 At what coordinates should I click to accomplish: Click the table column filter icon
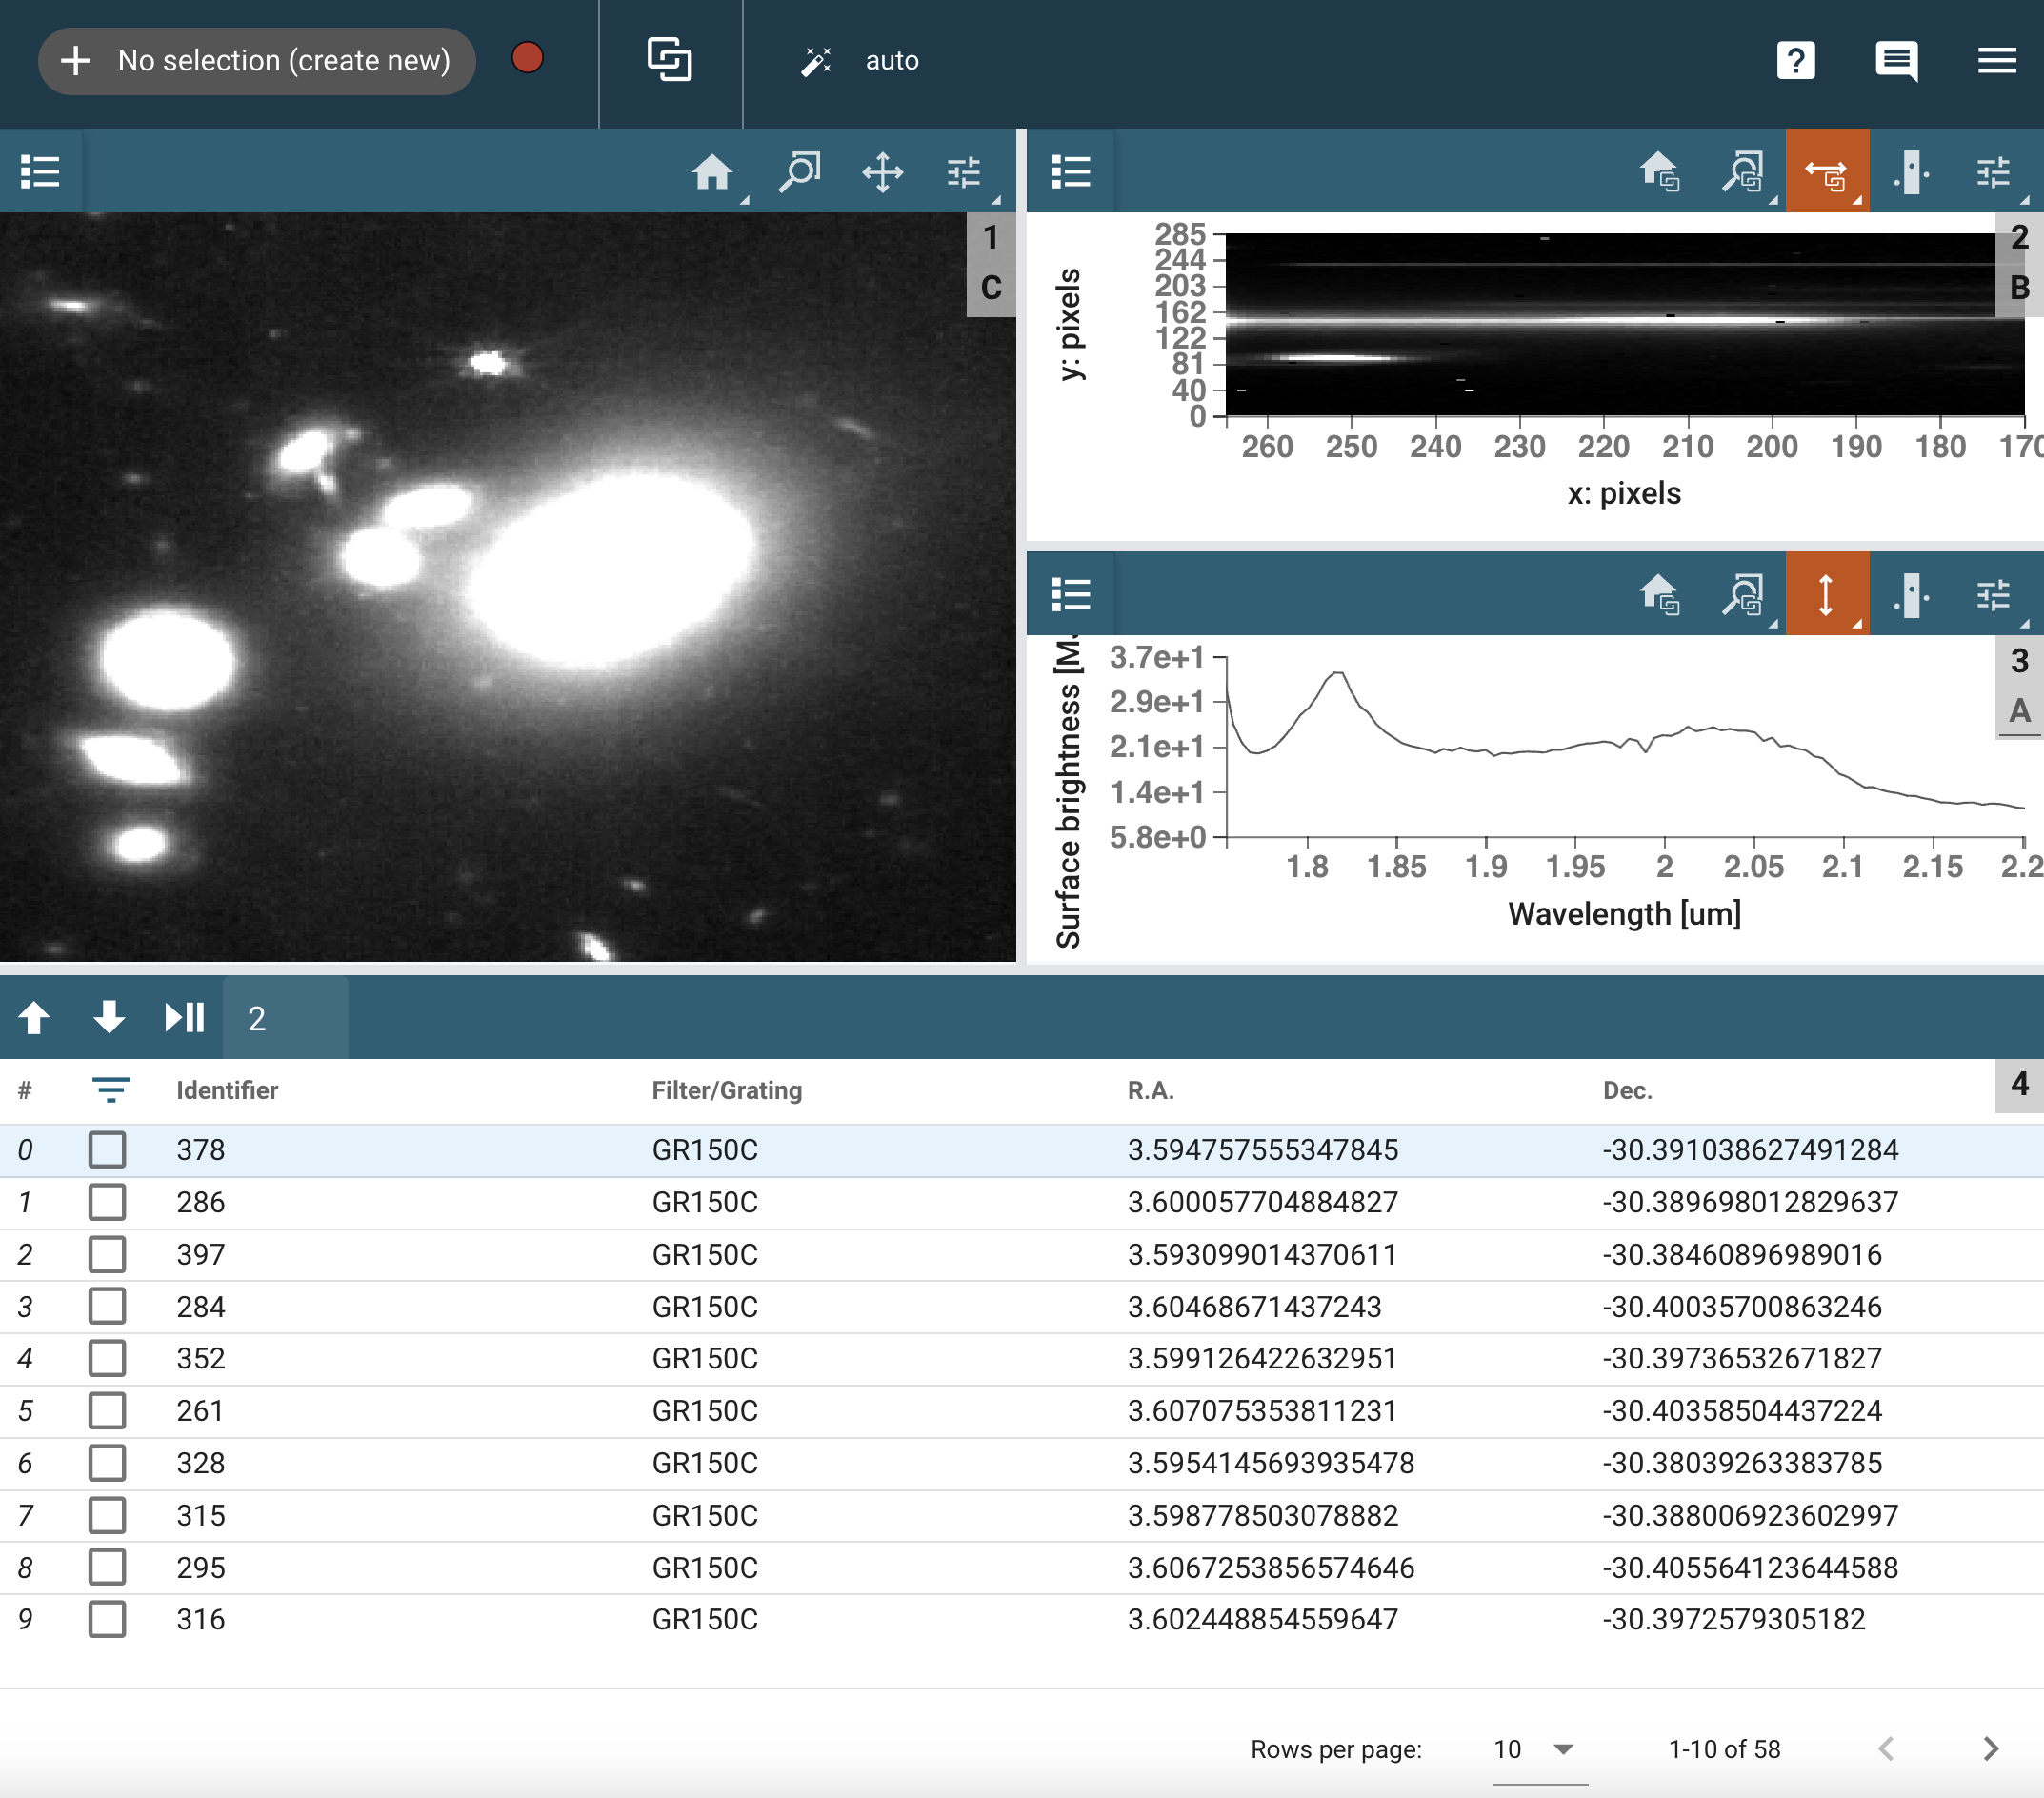pyautogui.click(x=110, y=1090)
